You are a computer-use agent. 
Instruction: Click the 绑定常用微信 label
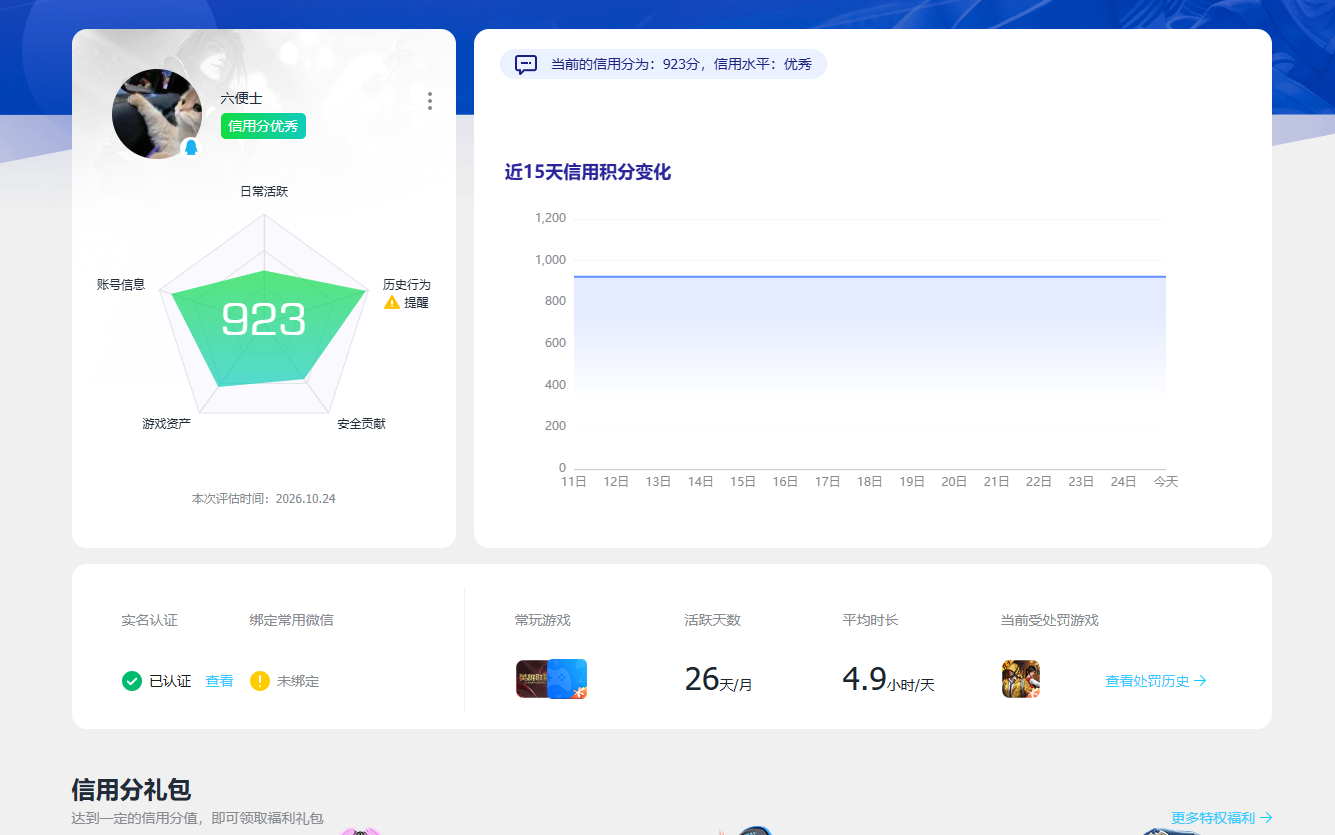click(292, 620)
